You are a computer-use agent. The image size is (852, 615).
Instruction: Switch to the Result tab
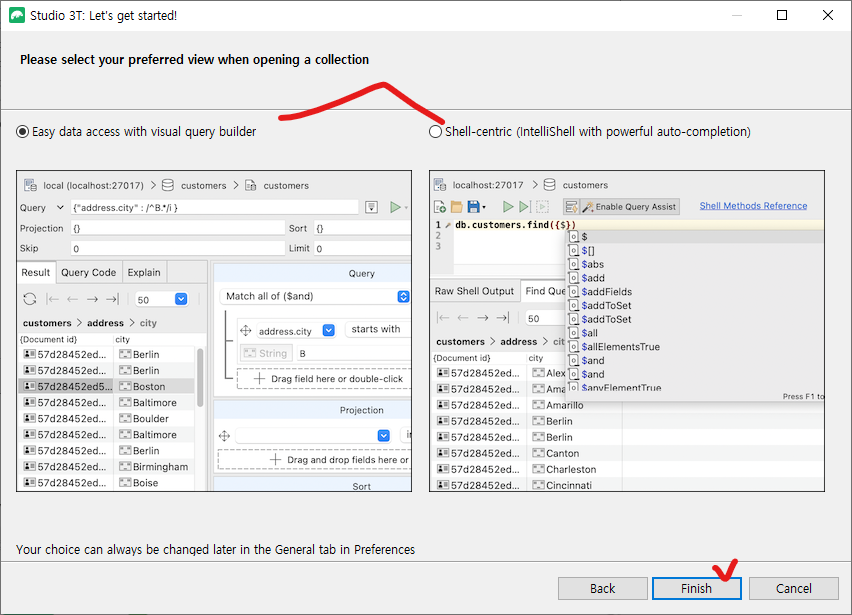36,272
